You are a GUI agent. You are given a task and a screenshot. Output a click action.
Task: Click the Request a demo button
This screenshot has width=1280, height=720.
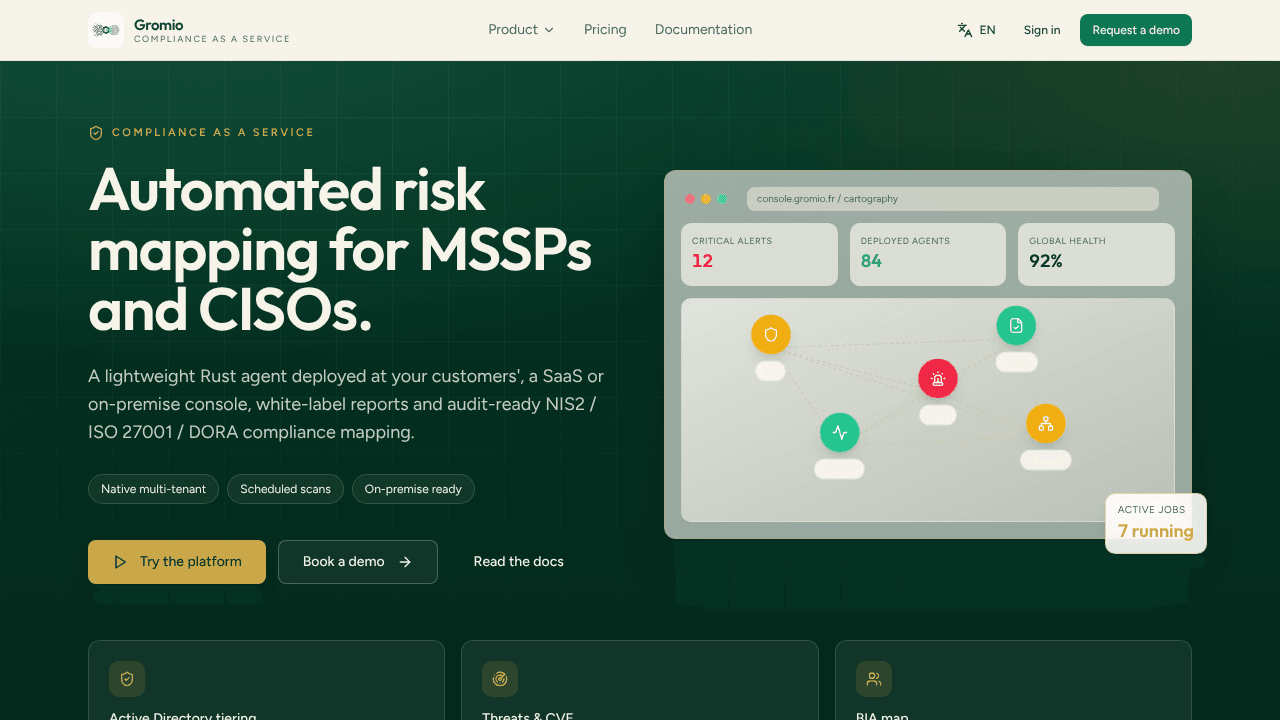[1136, 30]
